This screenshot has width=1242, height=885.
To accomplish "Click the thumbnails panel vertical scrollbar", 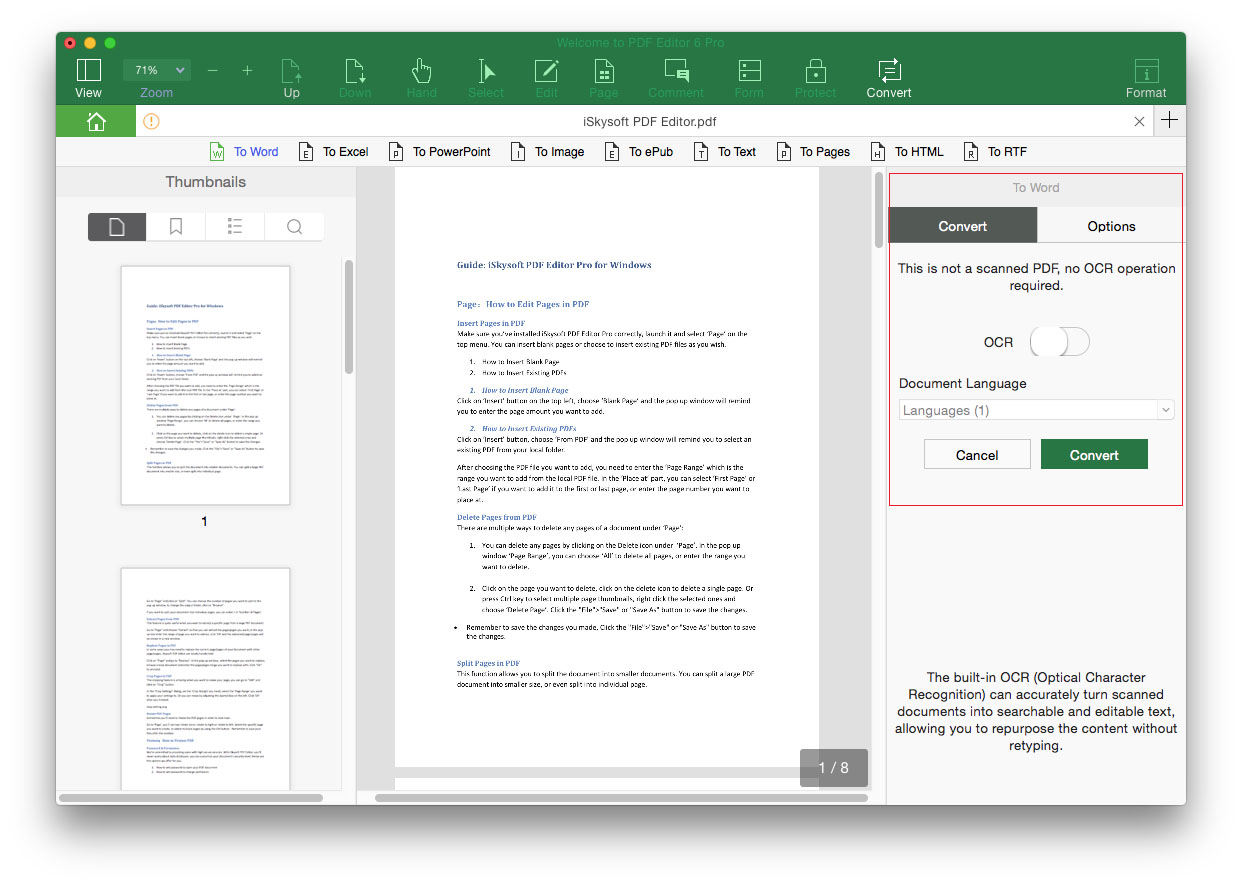I will click(348, 318).
